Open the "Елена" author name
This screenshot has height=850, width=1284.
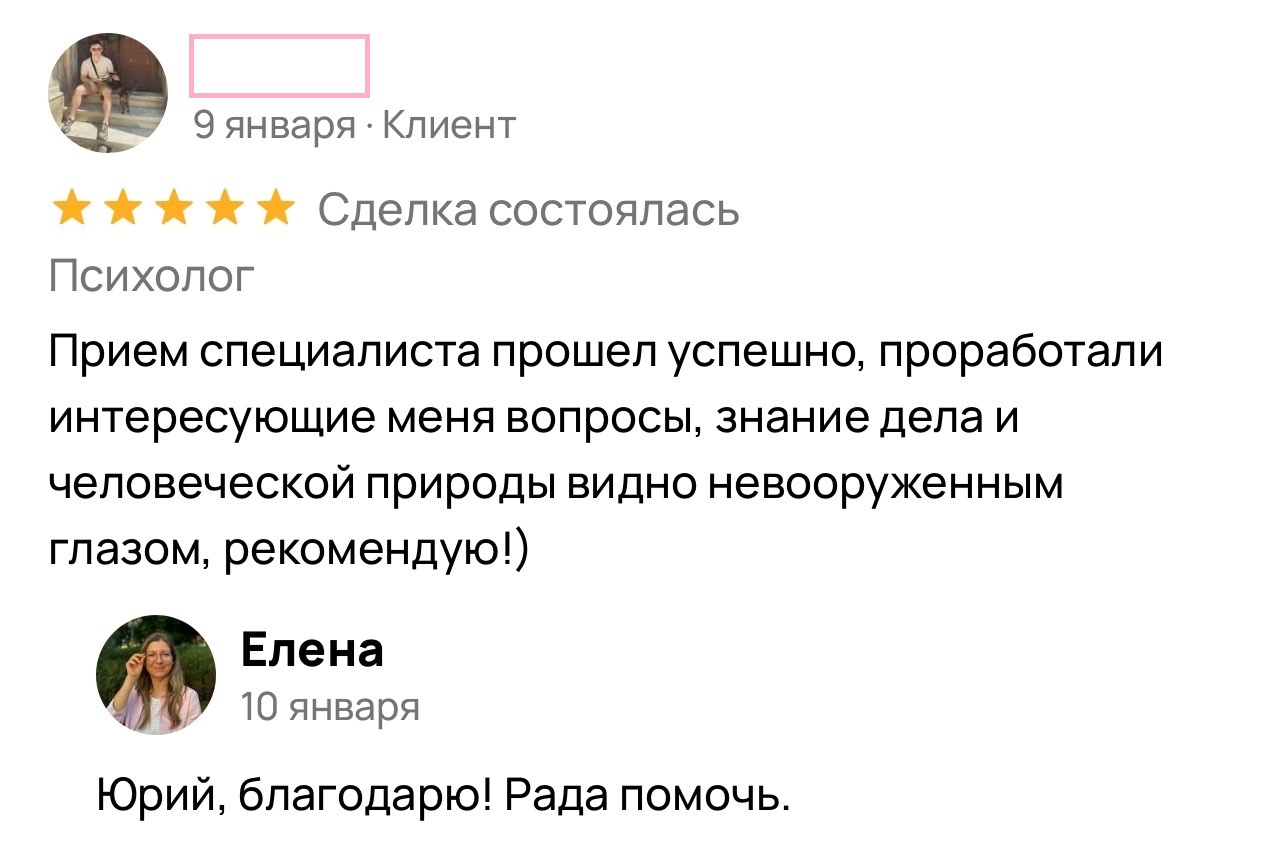tap(312, 650)
